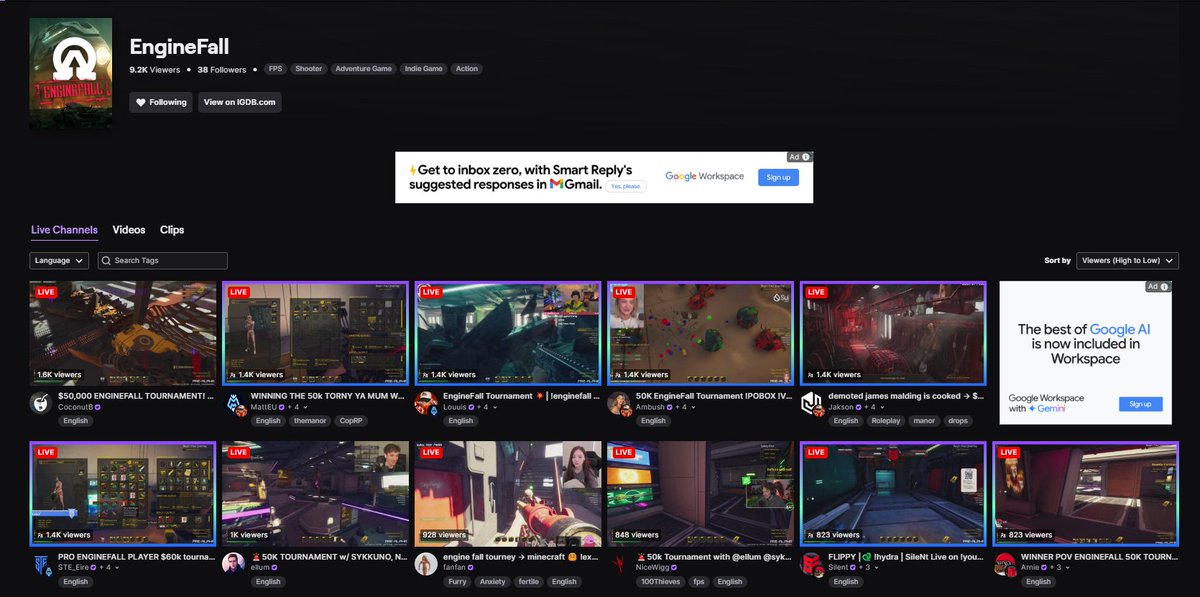Open MattEU's channel avatar
Screen dimensions: 1200x597
233,402
